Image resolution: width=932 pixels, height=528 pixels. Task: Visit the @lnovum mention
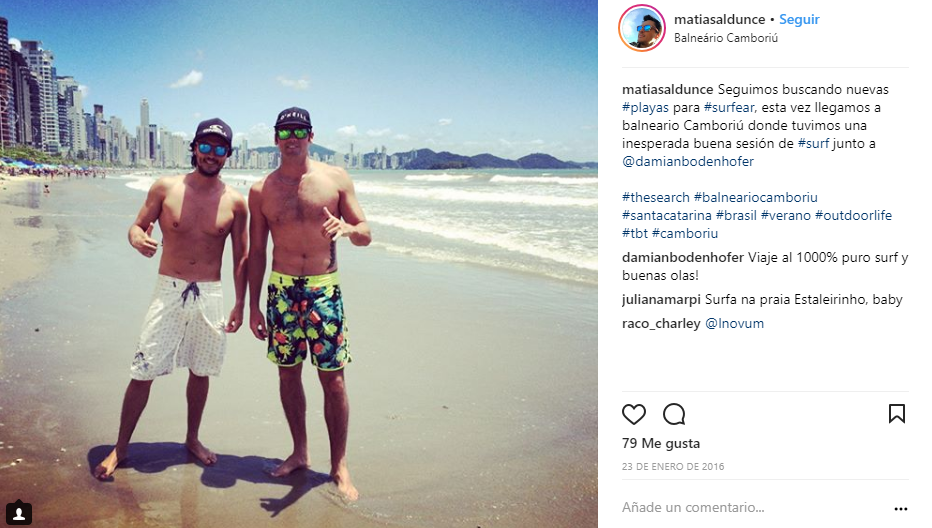pos(734,323)
